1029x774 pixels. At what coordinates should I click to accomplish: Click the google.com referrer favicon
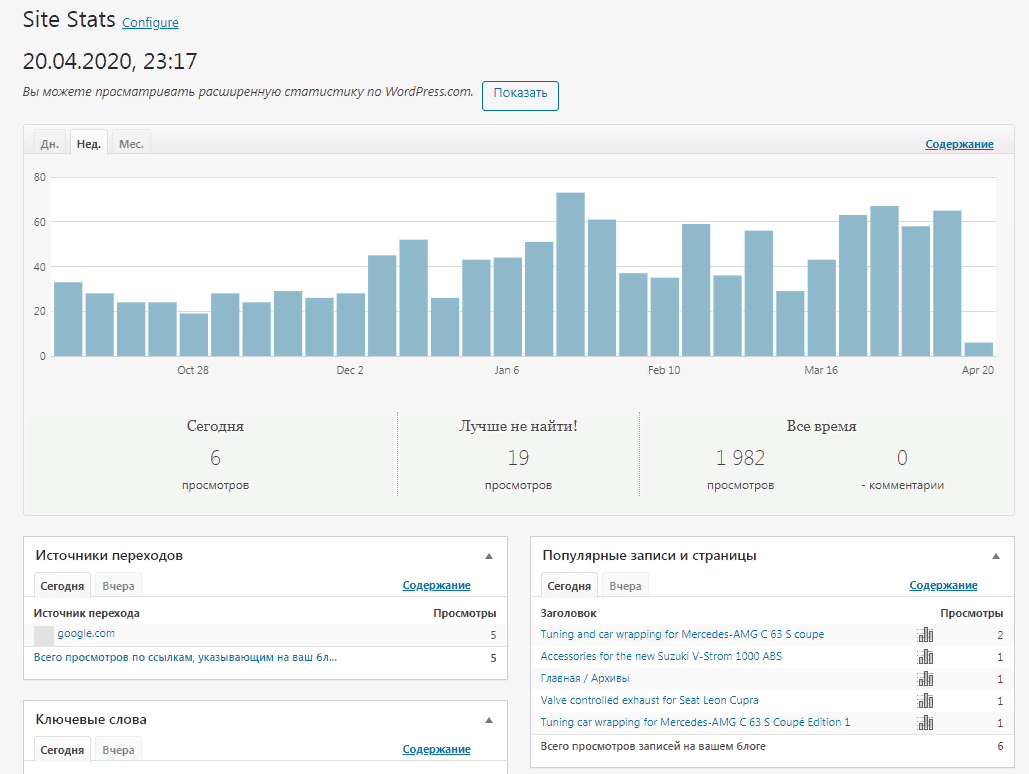pos(44,635)
